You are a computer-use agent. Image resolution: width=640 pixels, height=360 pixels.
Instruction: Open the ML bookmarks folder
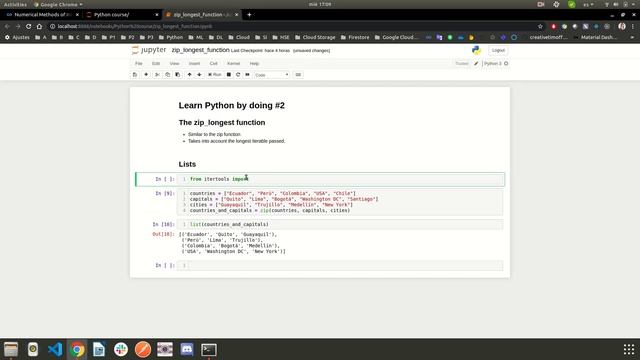pyautogui.click(x=196, y=37)
